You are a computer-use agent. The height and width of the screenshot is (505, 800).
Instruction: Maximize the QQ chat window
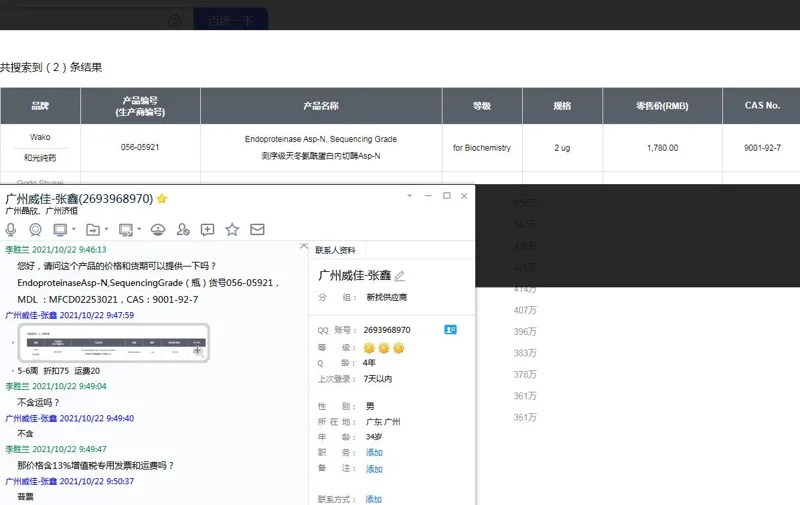(446, 196)
